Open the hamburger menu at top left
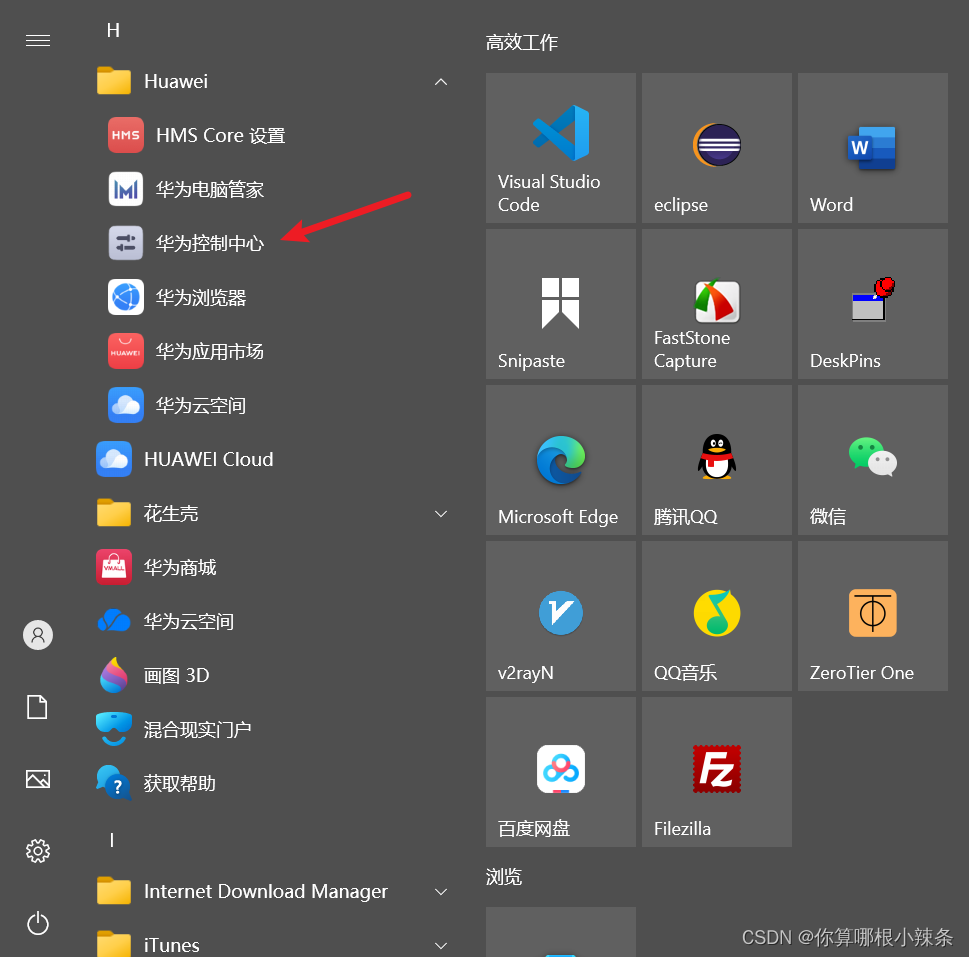 (38, 41)
